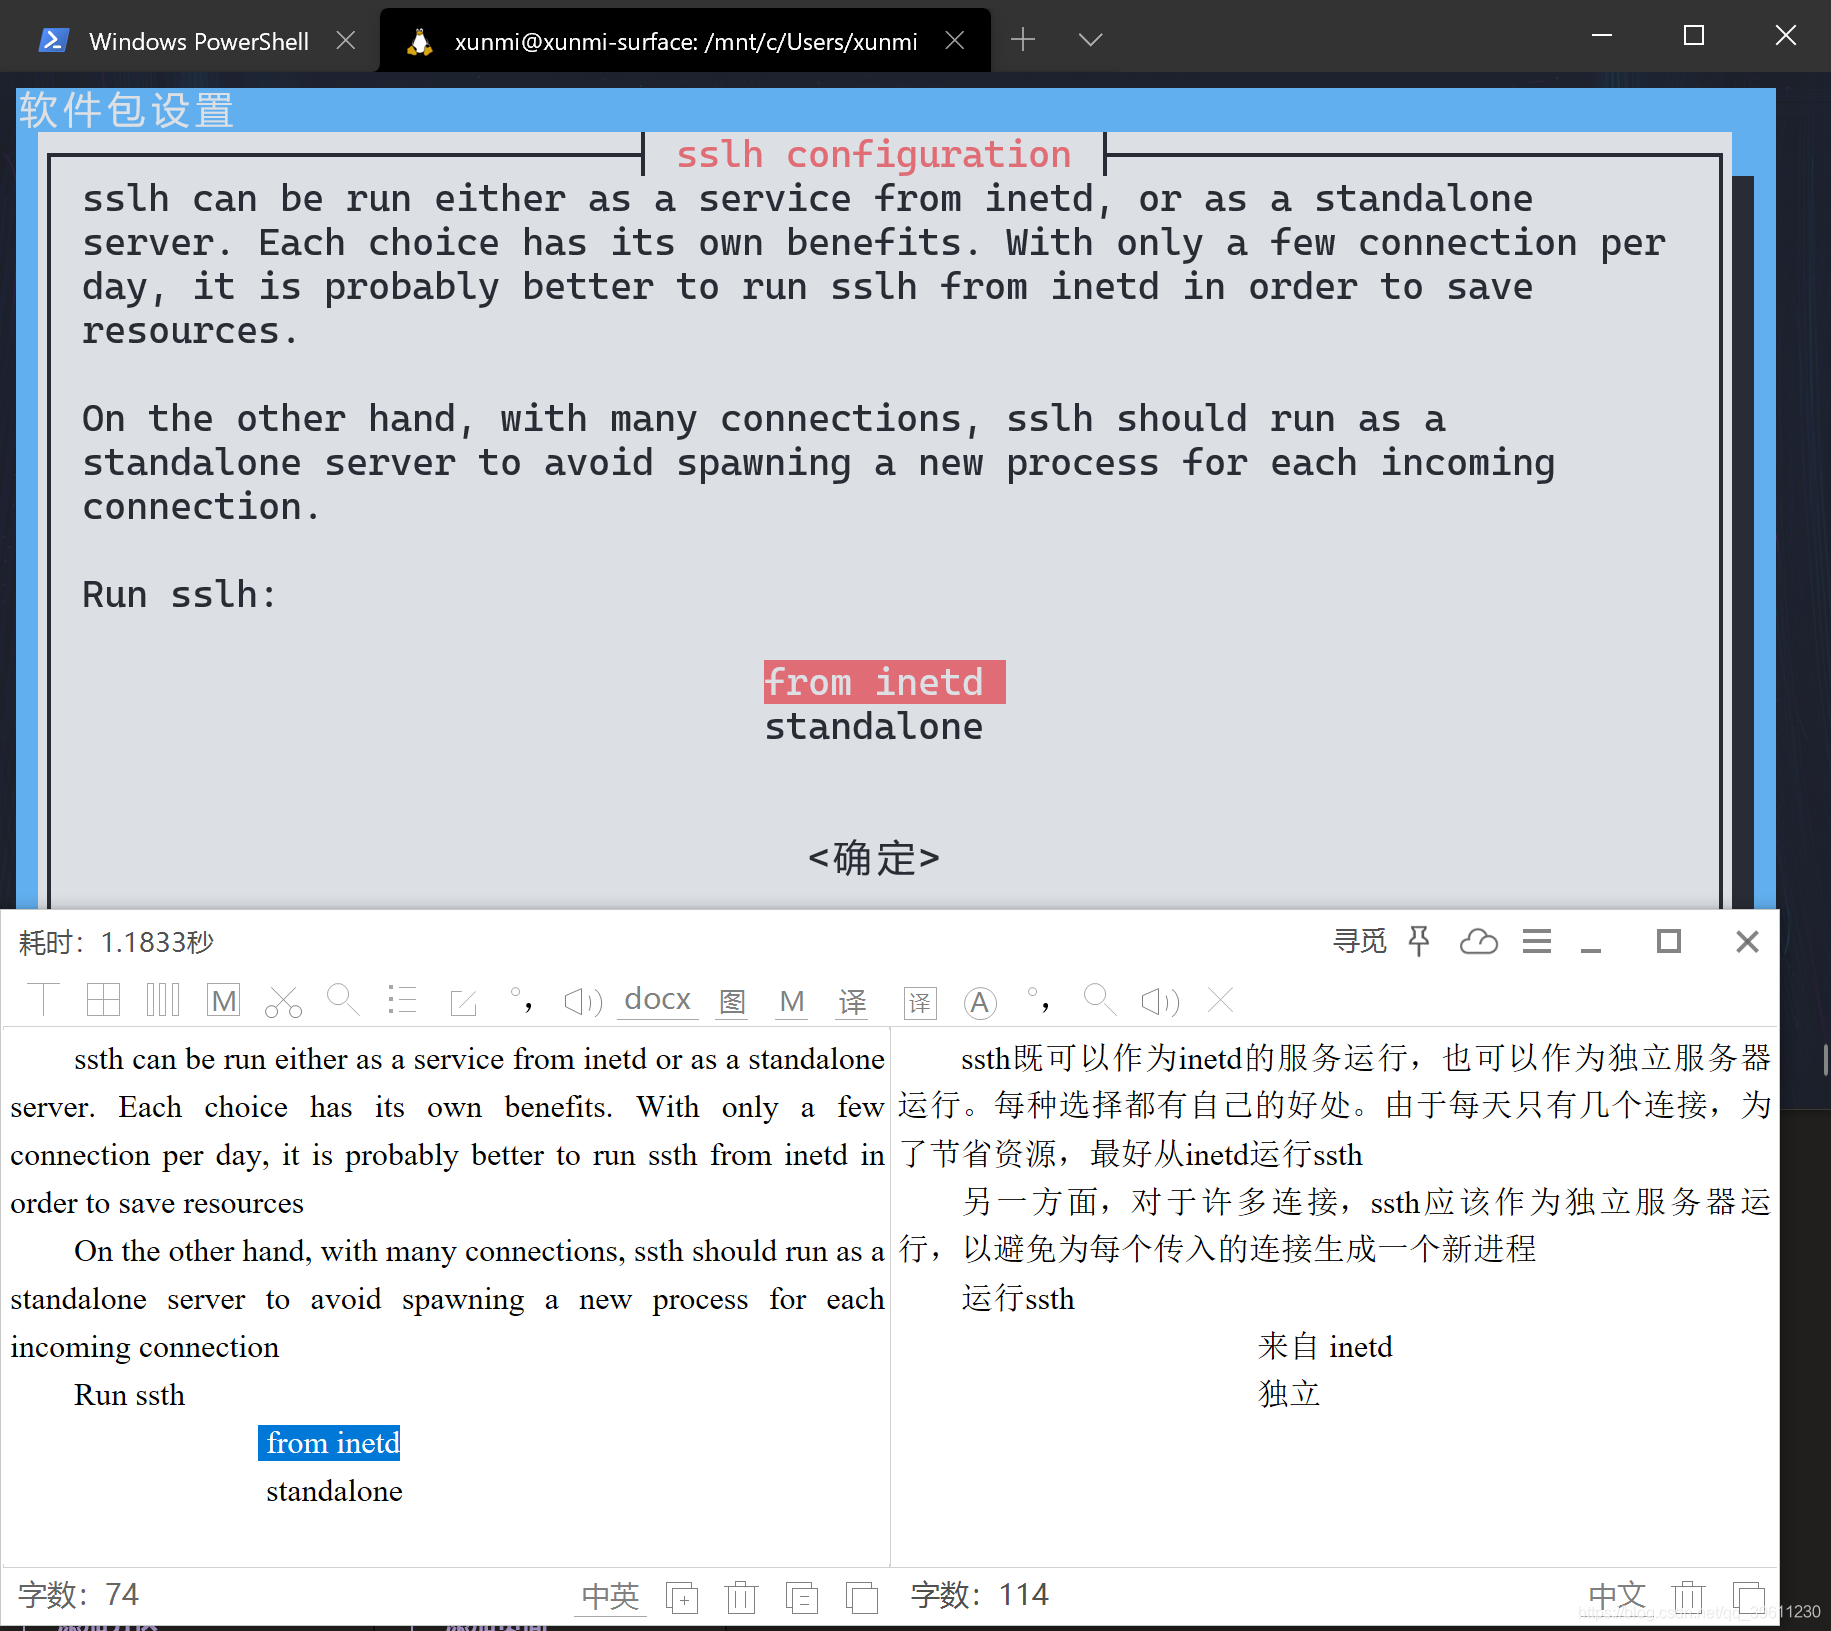
Task: Click the 寻觅 label in the title bar
Action: (1360, 942)
